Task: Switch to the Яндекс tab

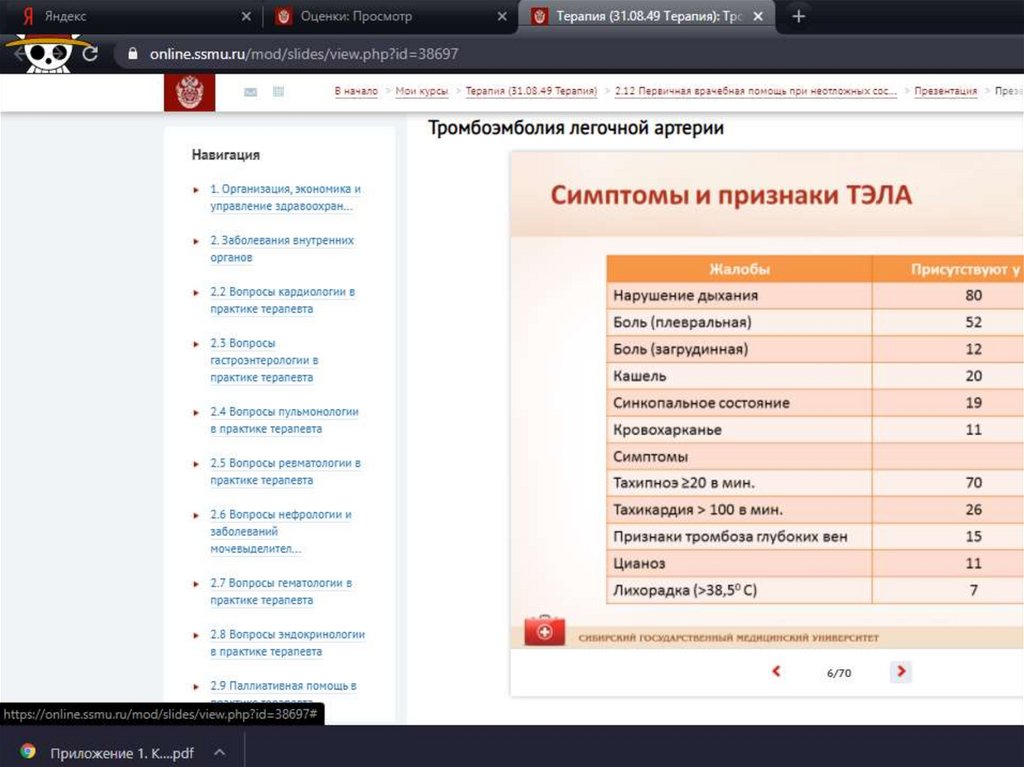Action: point(129,16)
